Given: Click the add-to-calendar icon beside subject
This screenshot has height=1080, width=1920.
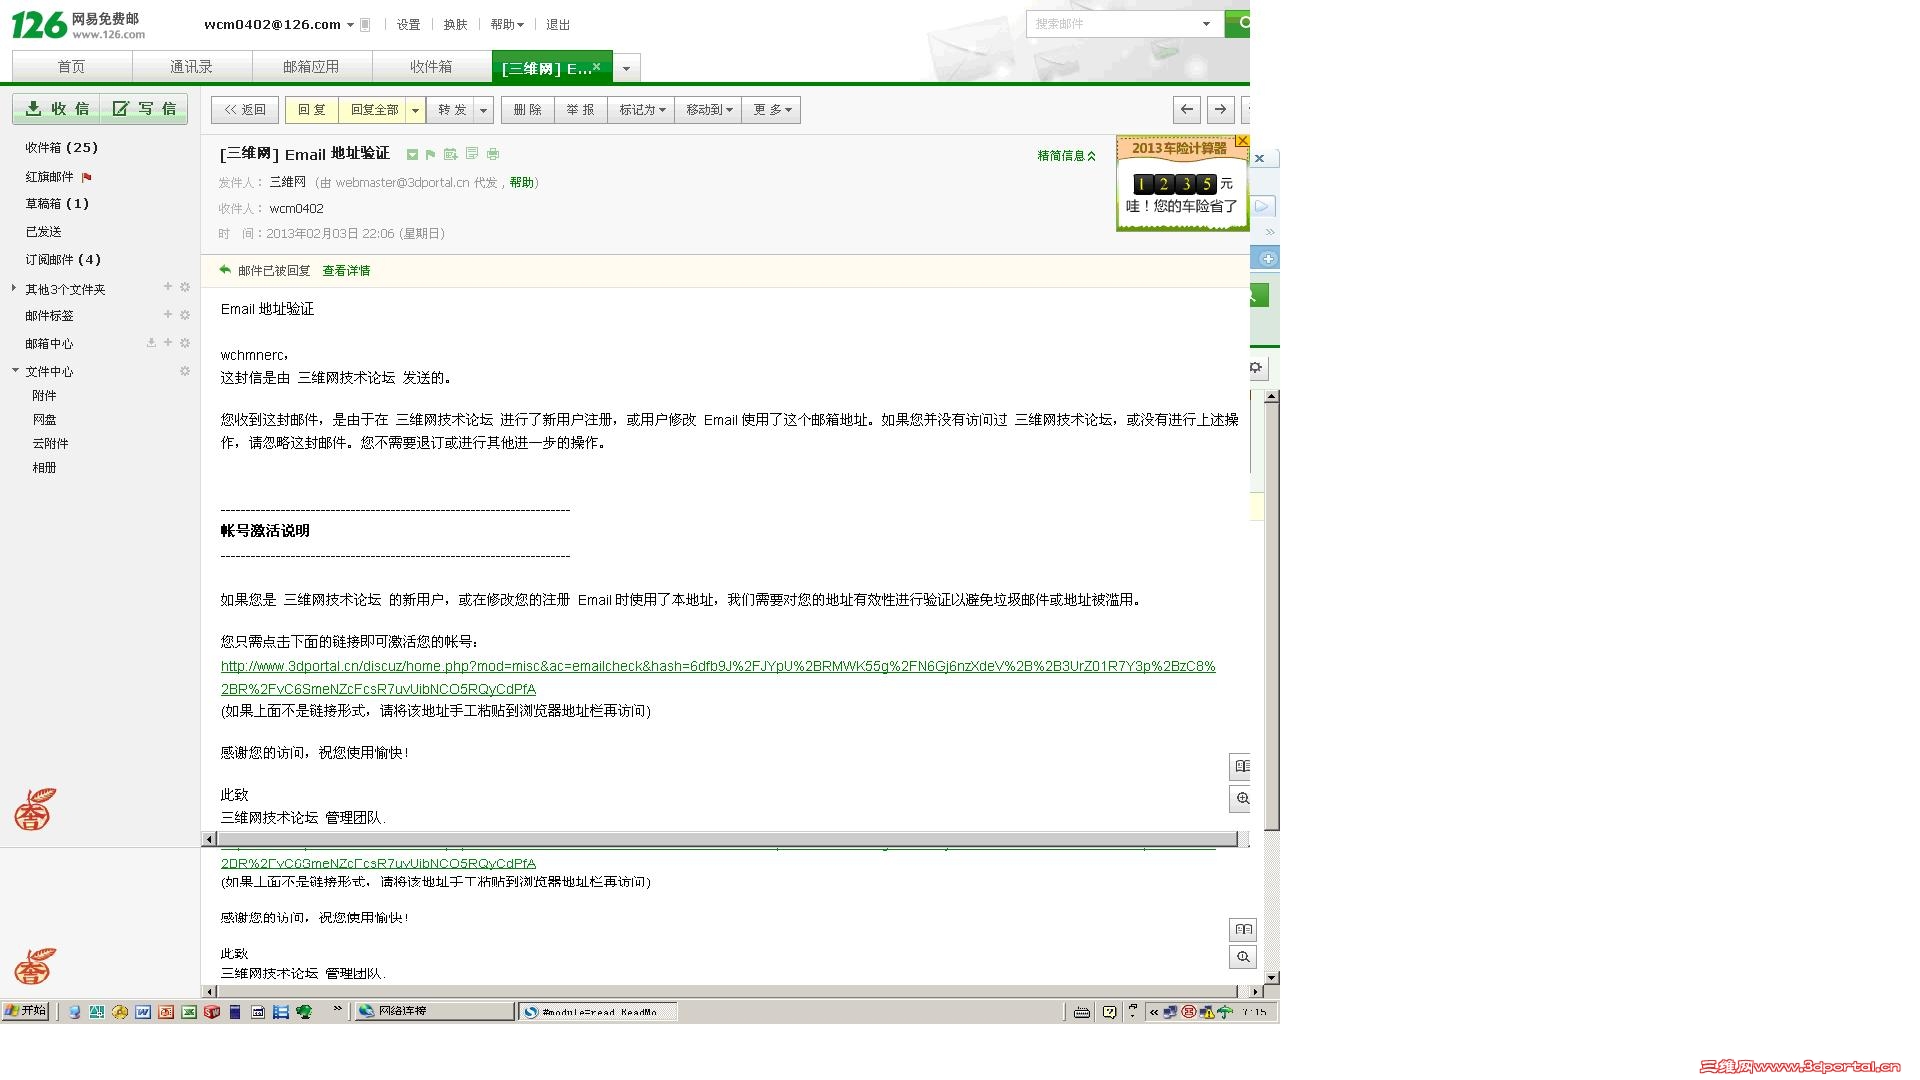Looking at the screenshot, I should [x=451, y=154].
